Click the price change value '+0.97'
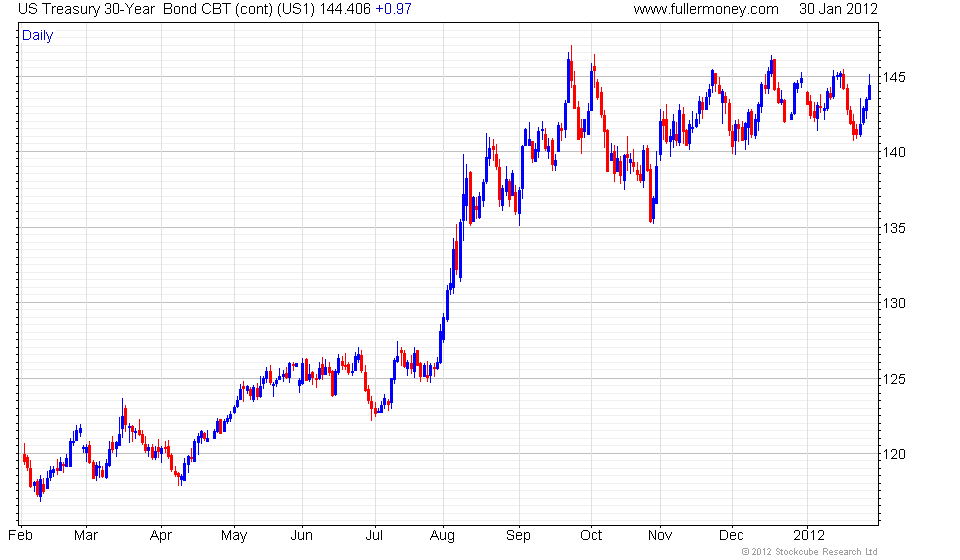Viewport: 960px width, 560px height. pyautogui.click(x=393, y=9)
